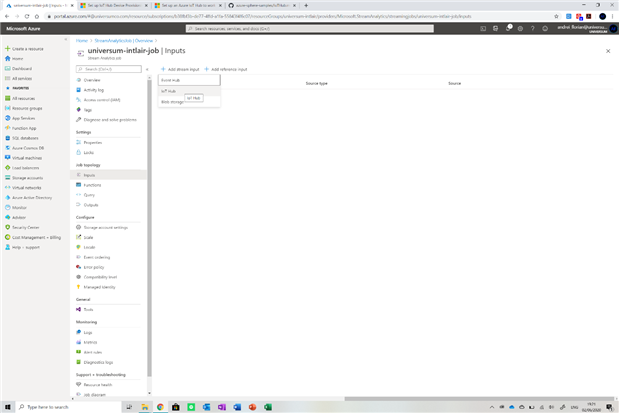Open the feedback smiley icon
The height and width of the screenshot is (413, 619).
(545, 28)
